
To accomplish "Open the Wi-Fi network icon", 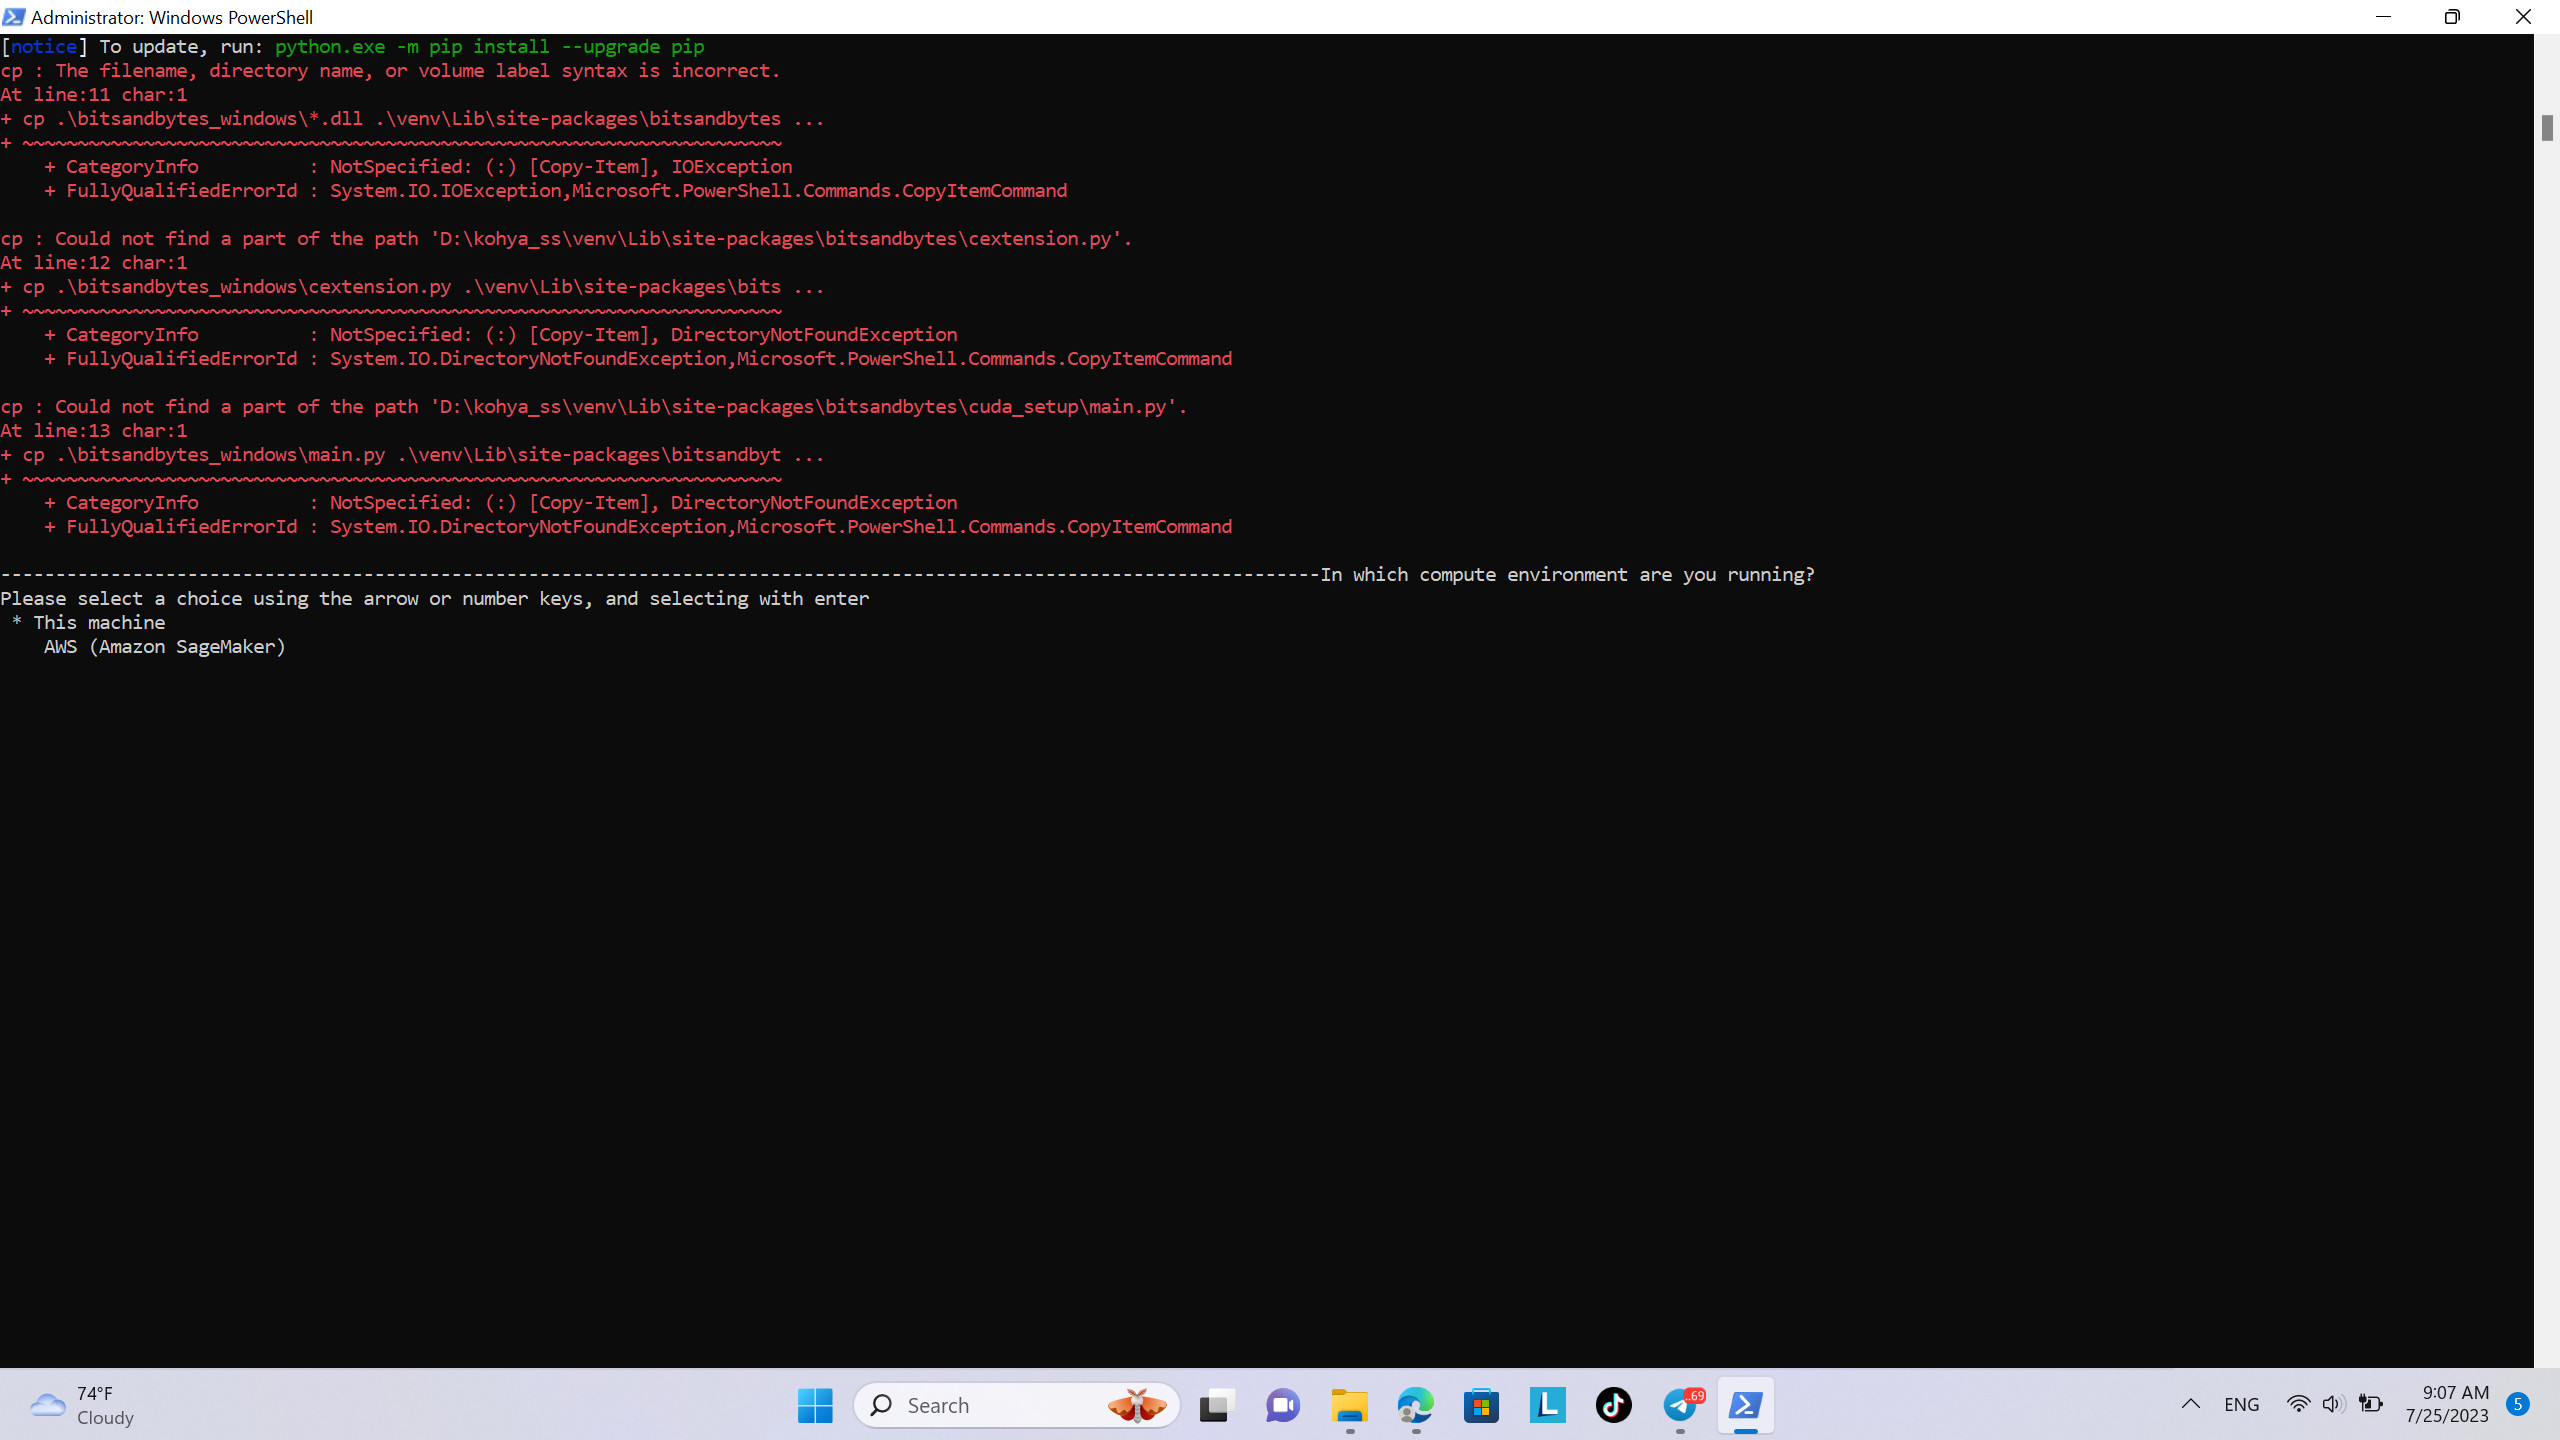I will pyautogui.click(x=2298, y=1404).
